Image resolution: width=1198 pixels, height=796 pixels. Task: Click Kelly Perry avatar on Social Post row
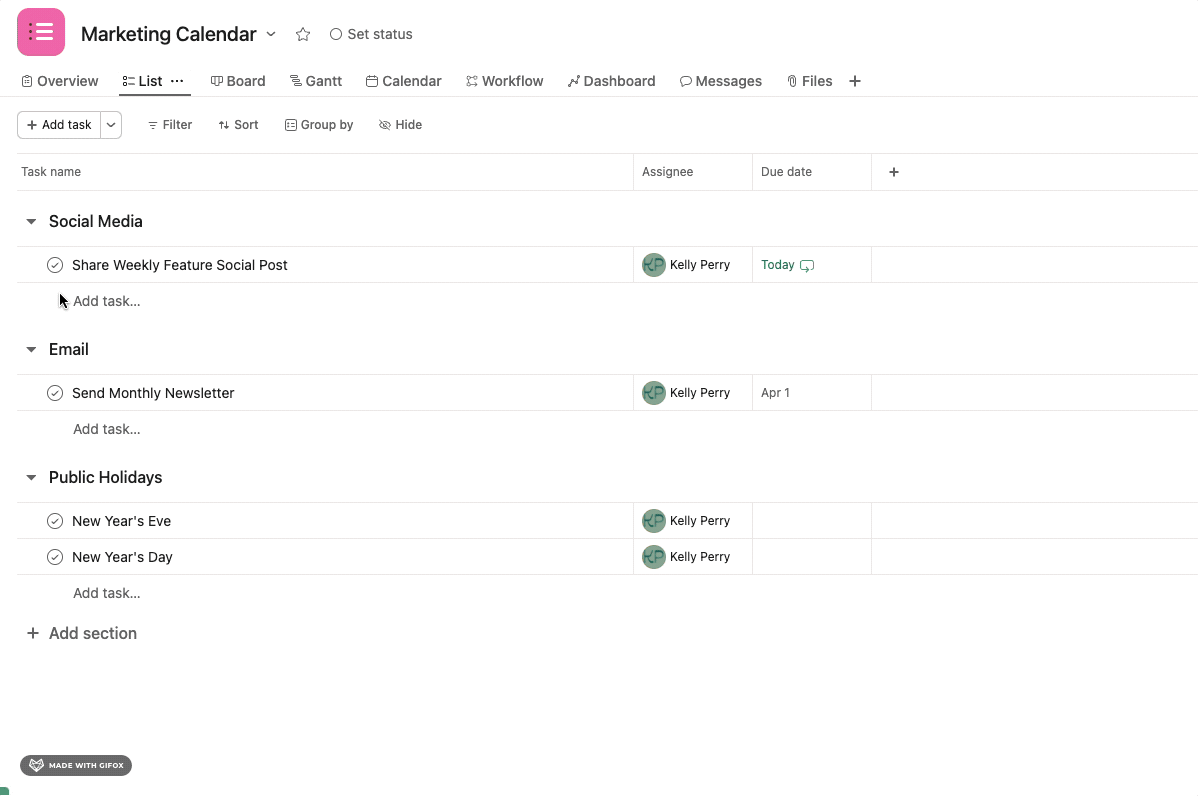[654, 265]
